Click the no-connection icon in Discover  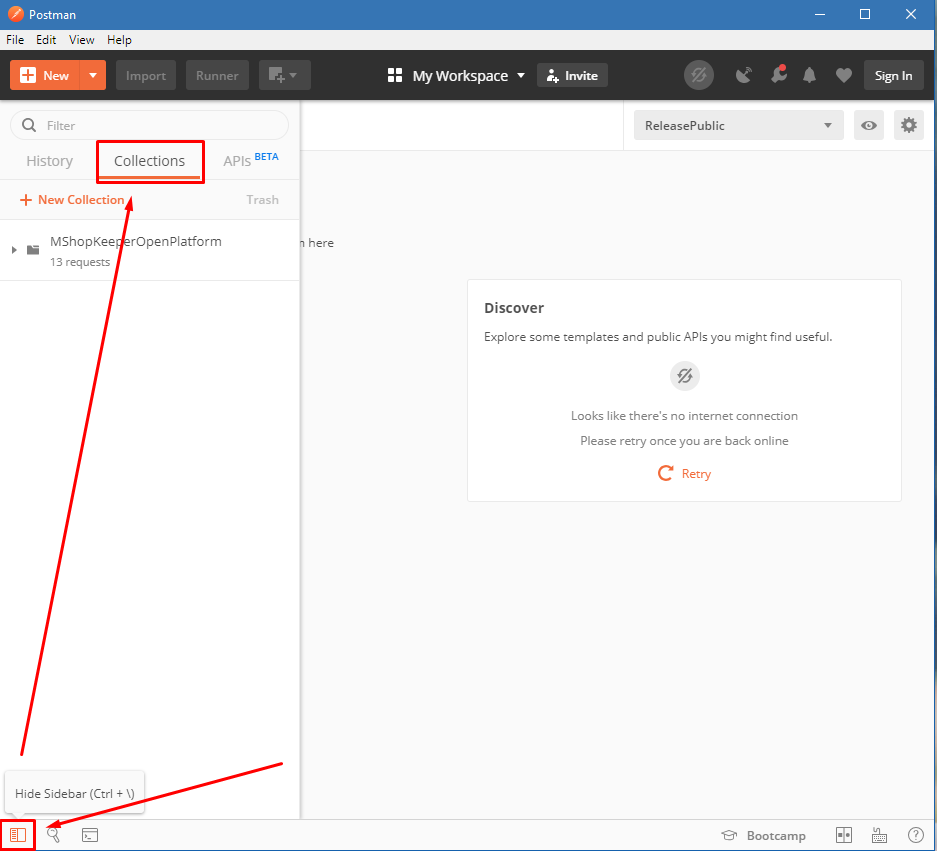684,376
